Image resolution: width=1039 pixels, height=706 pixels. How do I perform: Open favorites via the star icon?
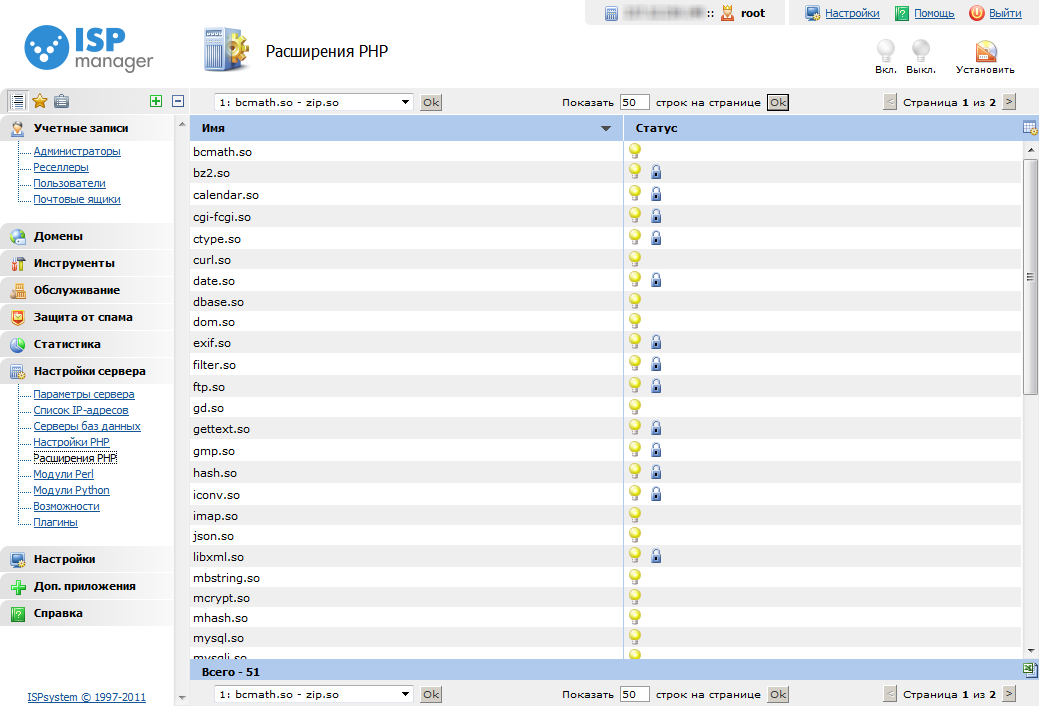(40, 101)
